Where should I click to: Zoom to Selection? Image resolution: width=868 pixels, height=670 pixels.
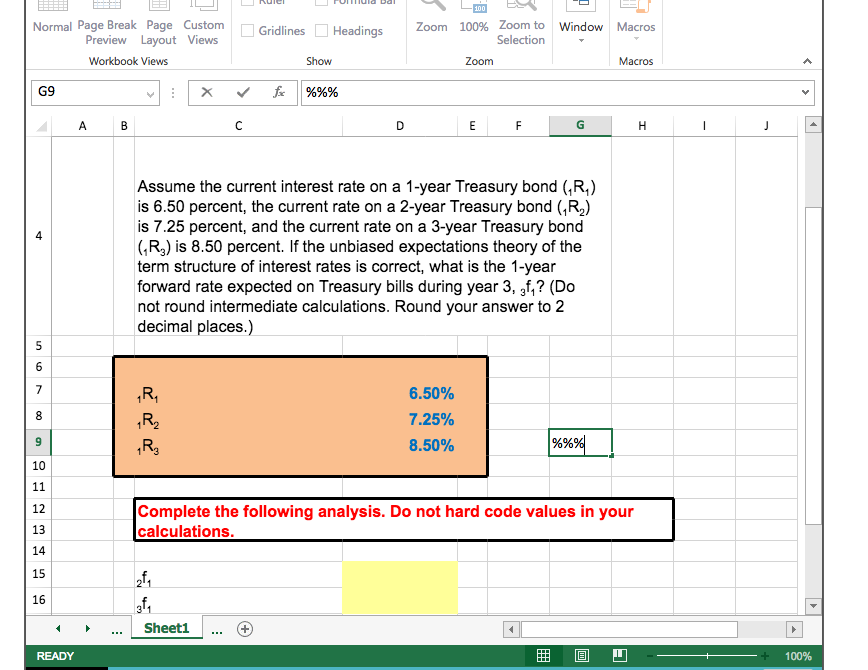click(521, 23)
